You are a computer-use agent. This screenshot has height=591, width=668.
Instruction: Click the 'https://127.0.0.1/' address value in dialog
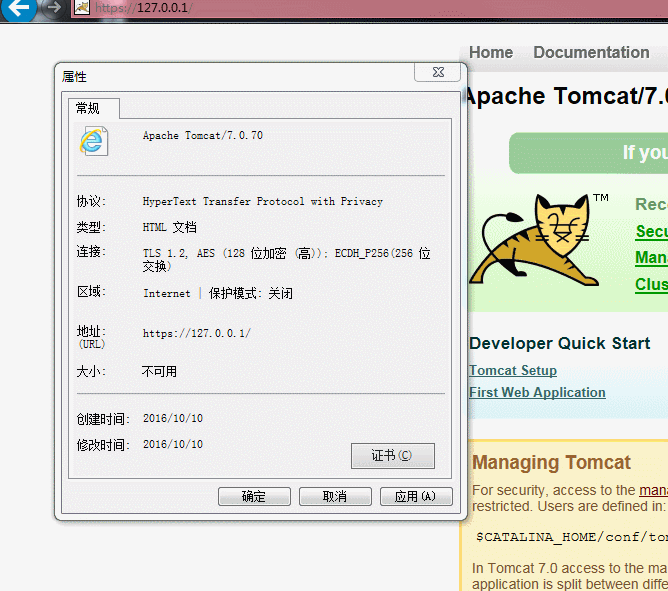coord(196,333)
